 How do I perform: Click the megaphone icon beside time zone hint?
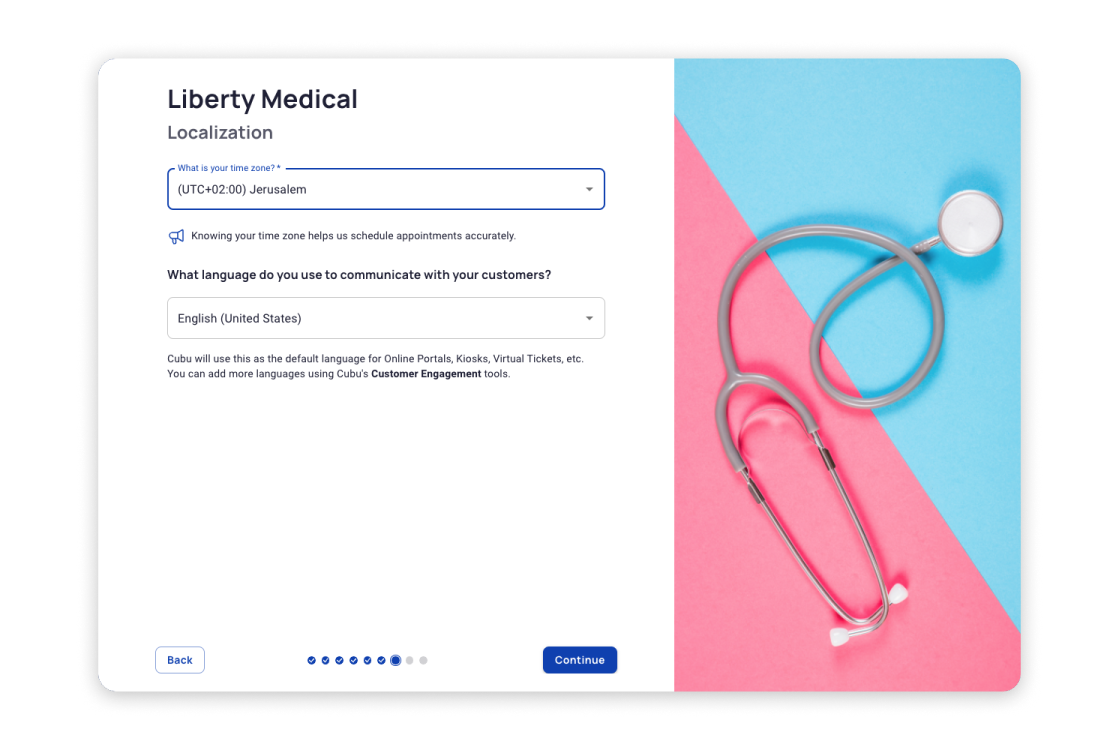176,236
